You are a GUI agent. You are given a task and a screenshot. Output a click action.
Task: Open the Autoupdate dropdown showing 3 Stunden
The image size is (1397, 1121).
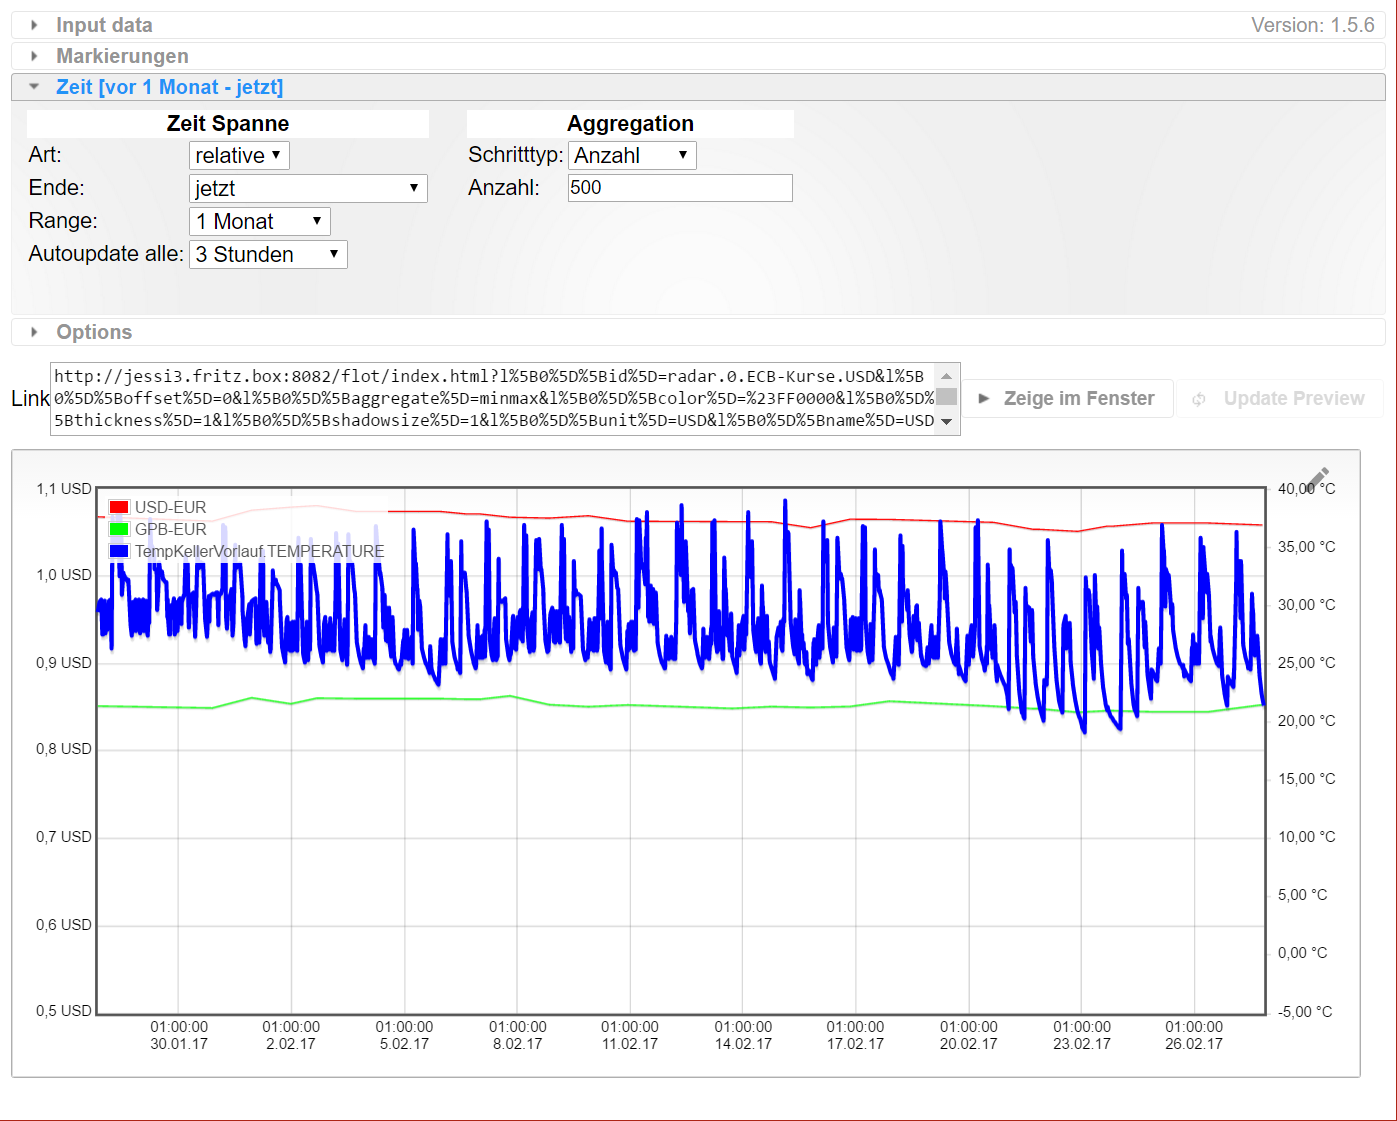coord(268,254)
